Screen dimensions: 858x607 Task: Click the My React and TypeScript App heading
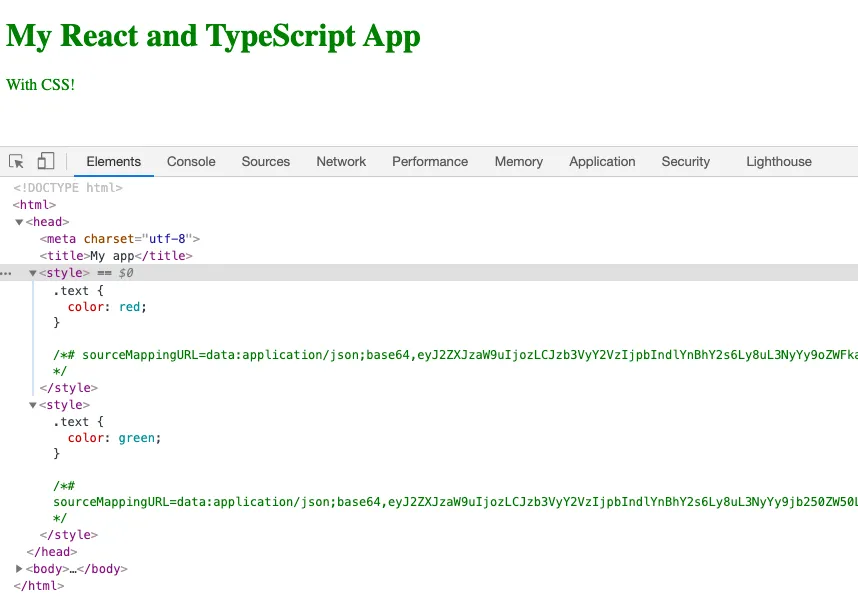click(x=213, y=36)
